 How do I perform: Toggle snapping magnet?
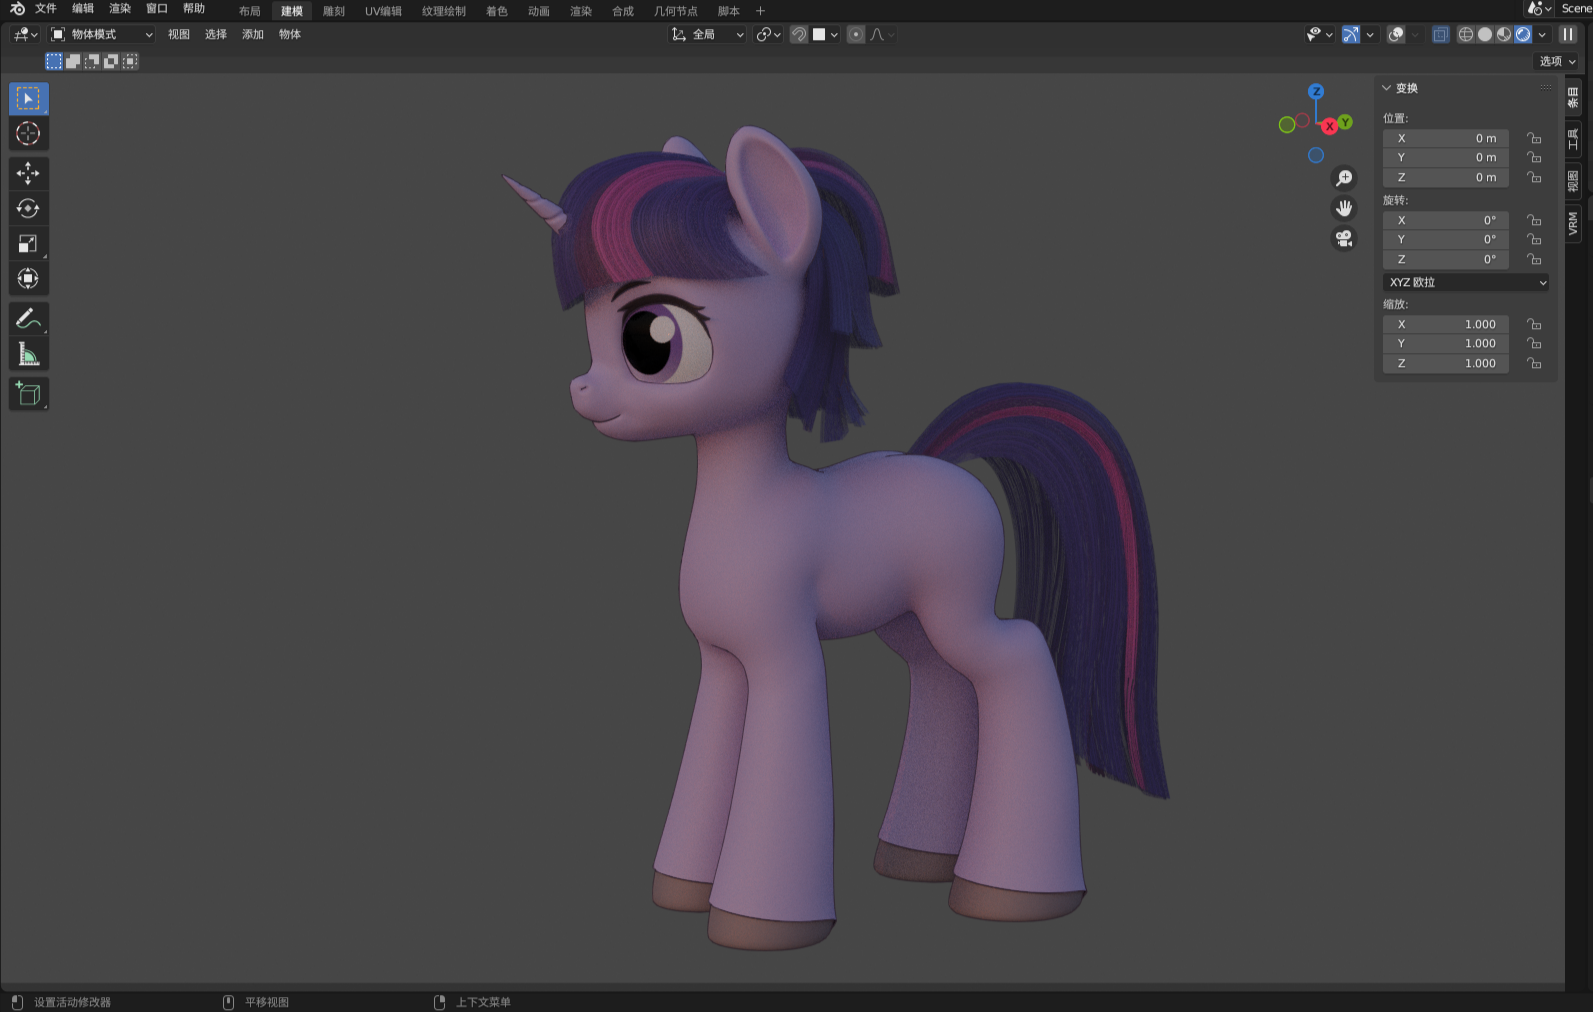click(799, 34)
